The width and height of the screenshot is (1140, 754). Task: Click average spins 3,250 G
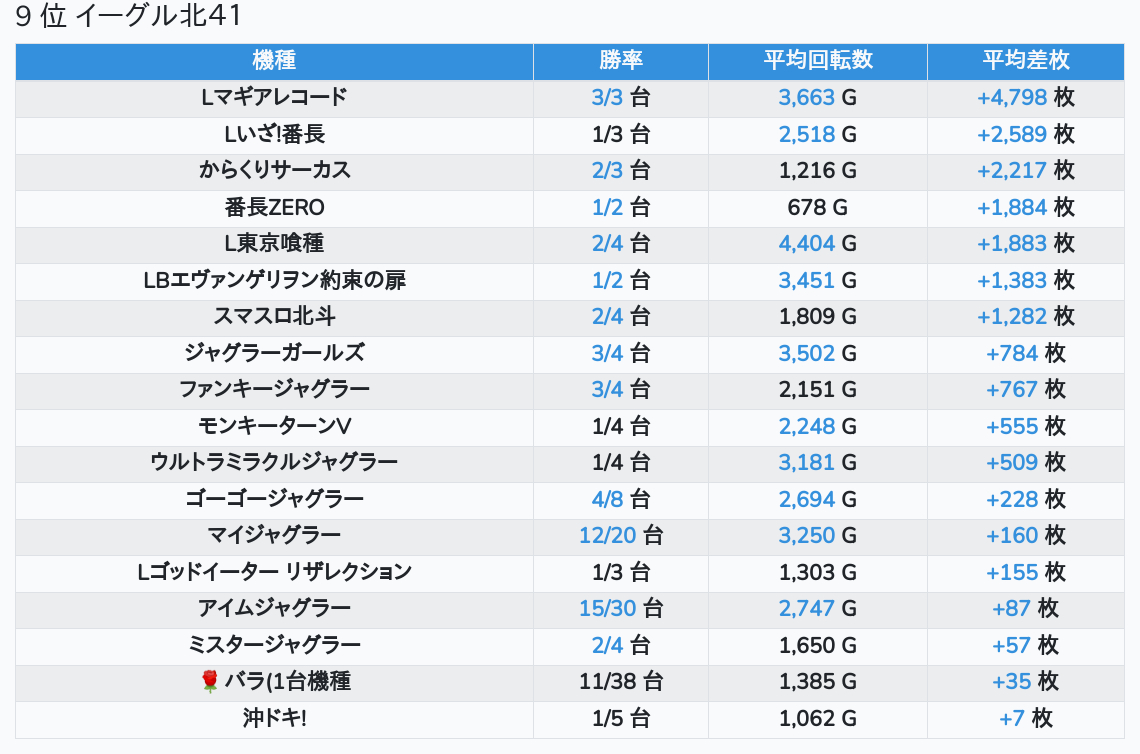818,535
